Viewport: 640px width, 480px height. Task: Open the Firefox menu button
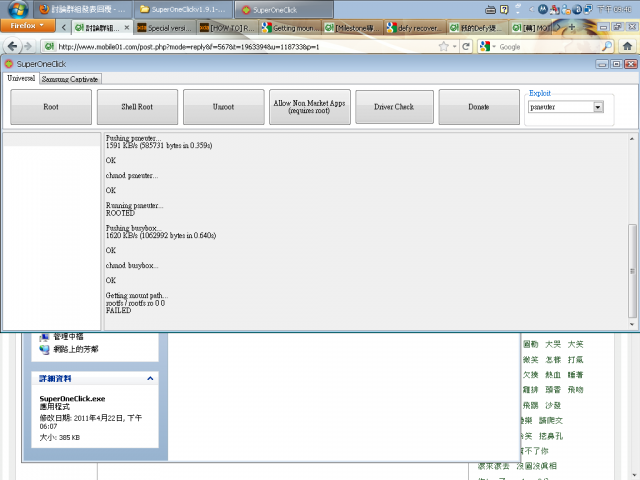pos(27,26)
